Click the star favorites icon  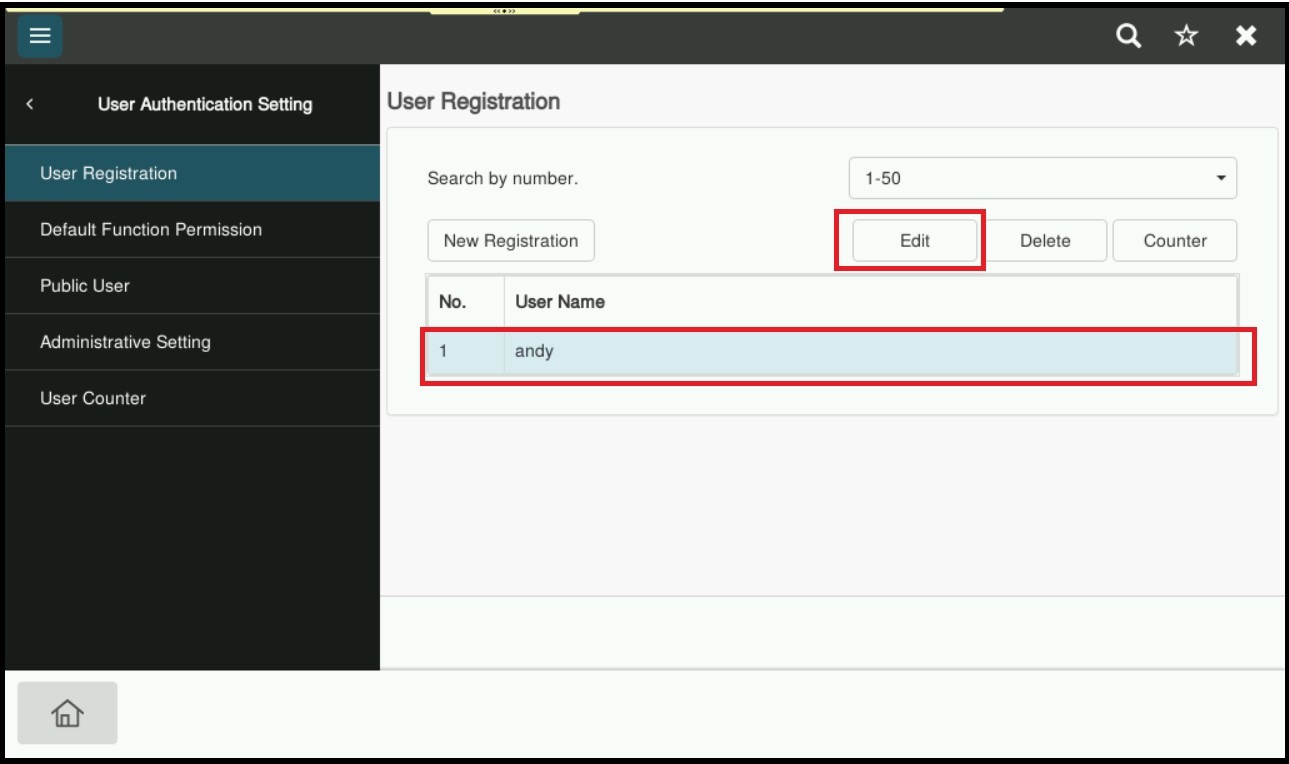coord(1186,36)
